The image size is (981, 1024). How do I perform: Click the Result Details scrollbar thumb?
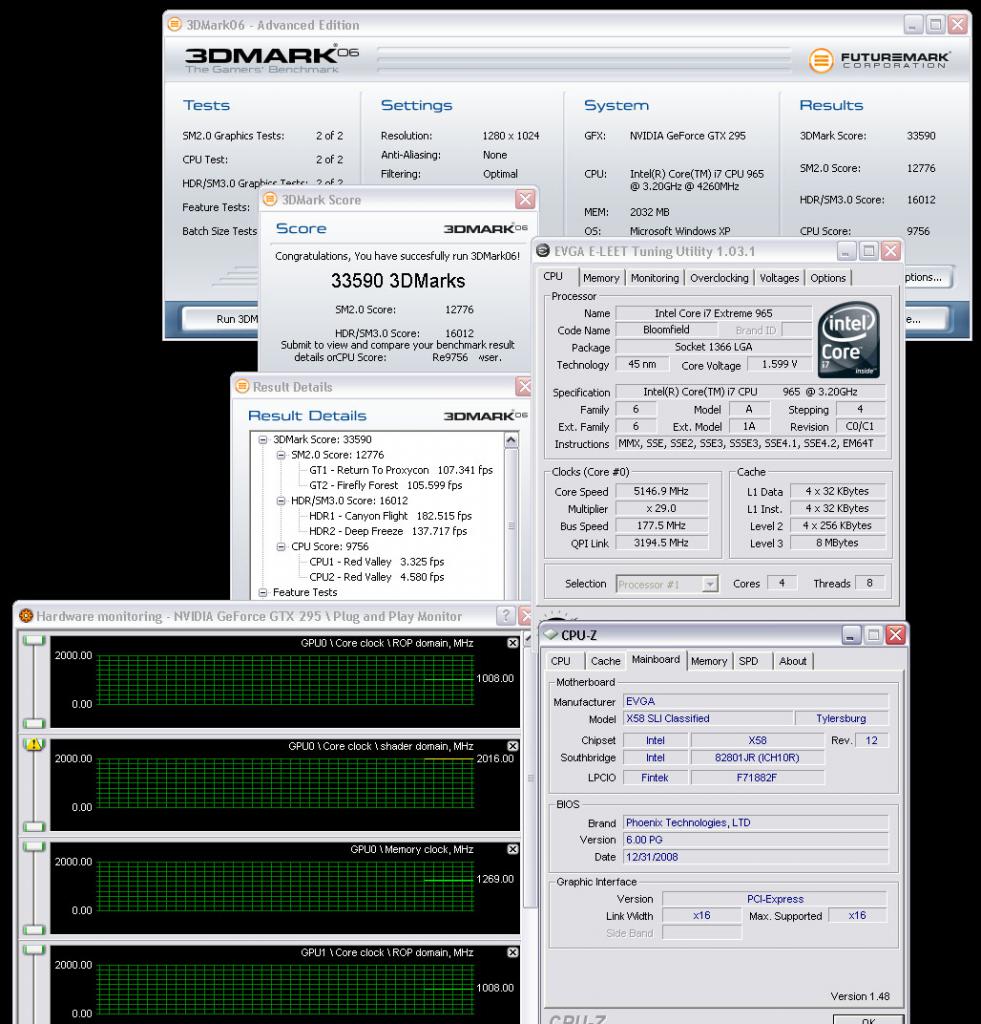tap(511, 526)
